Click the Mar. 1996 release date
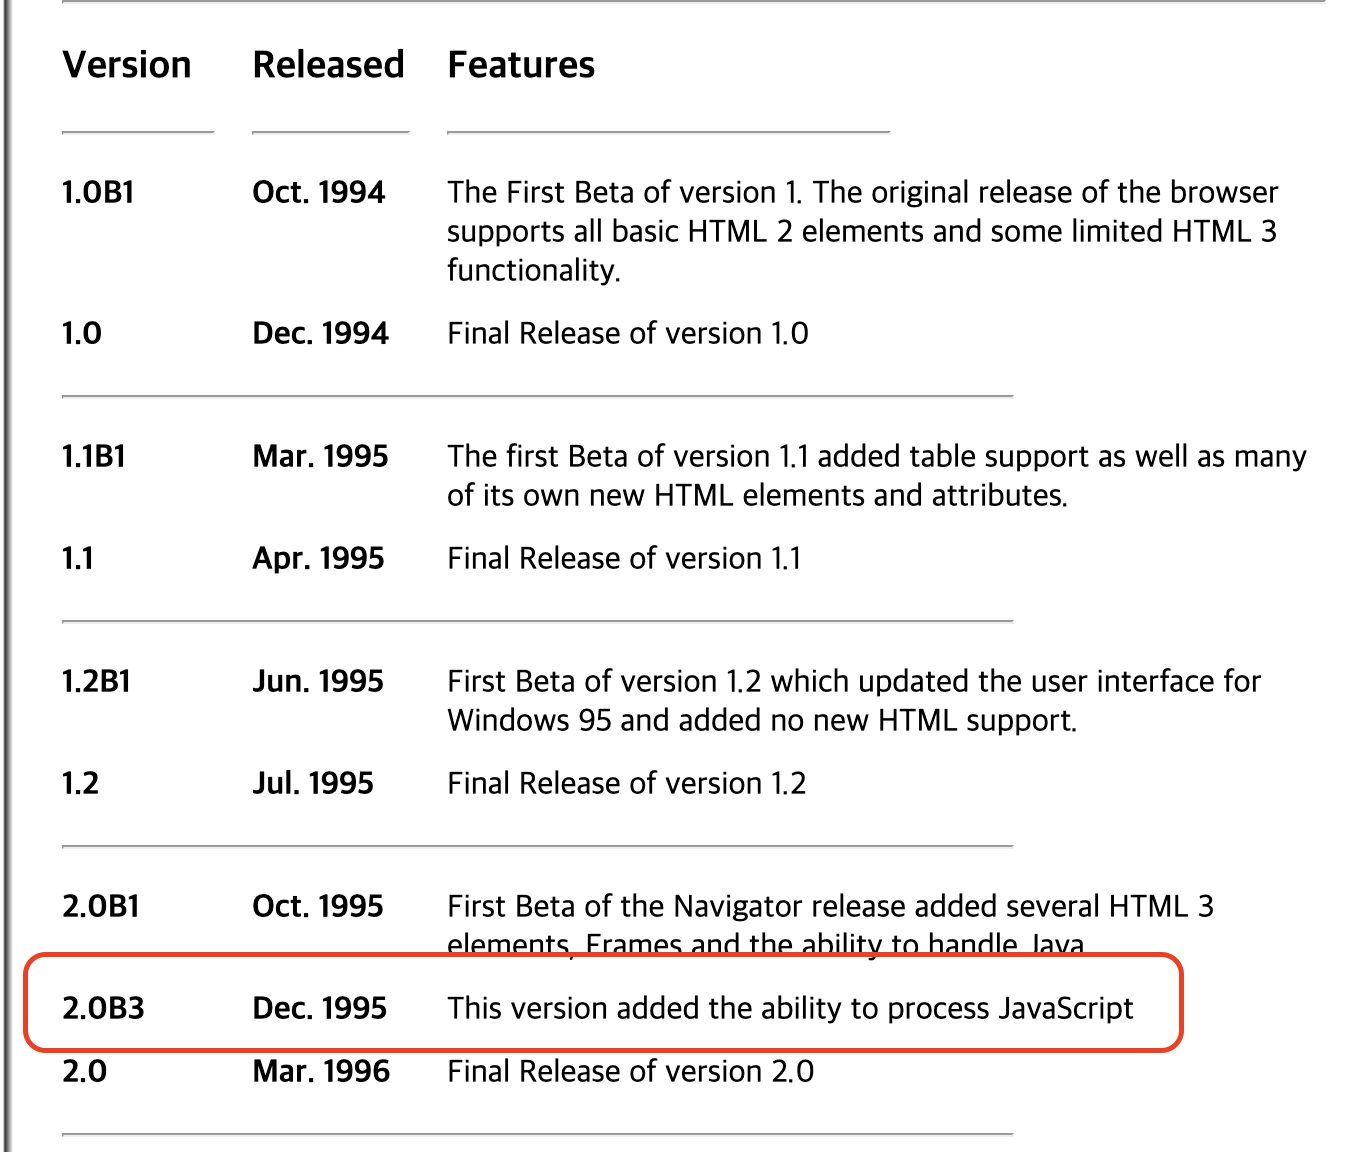This screenshot has height=1152, width=1370. (x=321, y=1071)
